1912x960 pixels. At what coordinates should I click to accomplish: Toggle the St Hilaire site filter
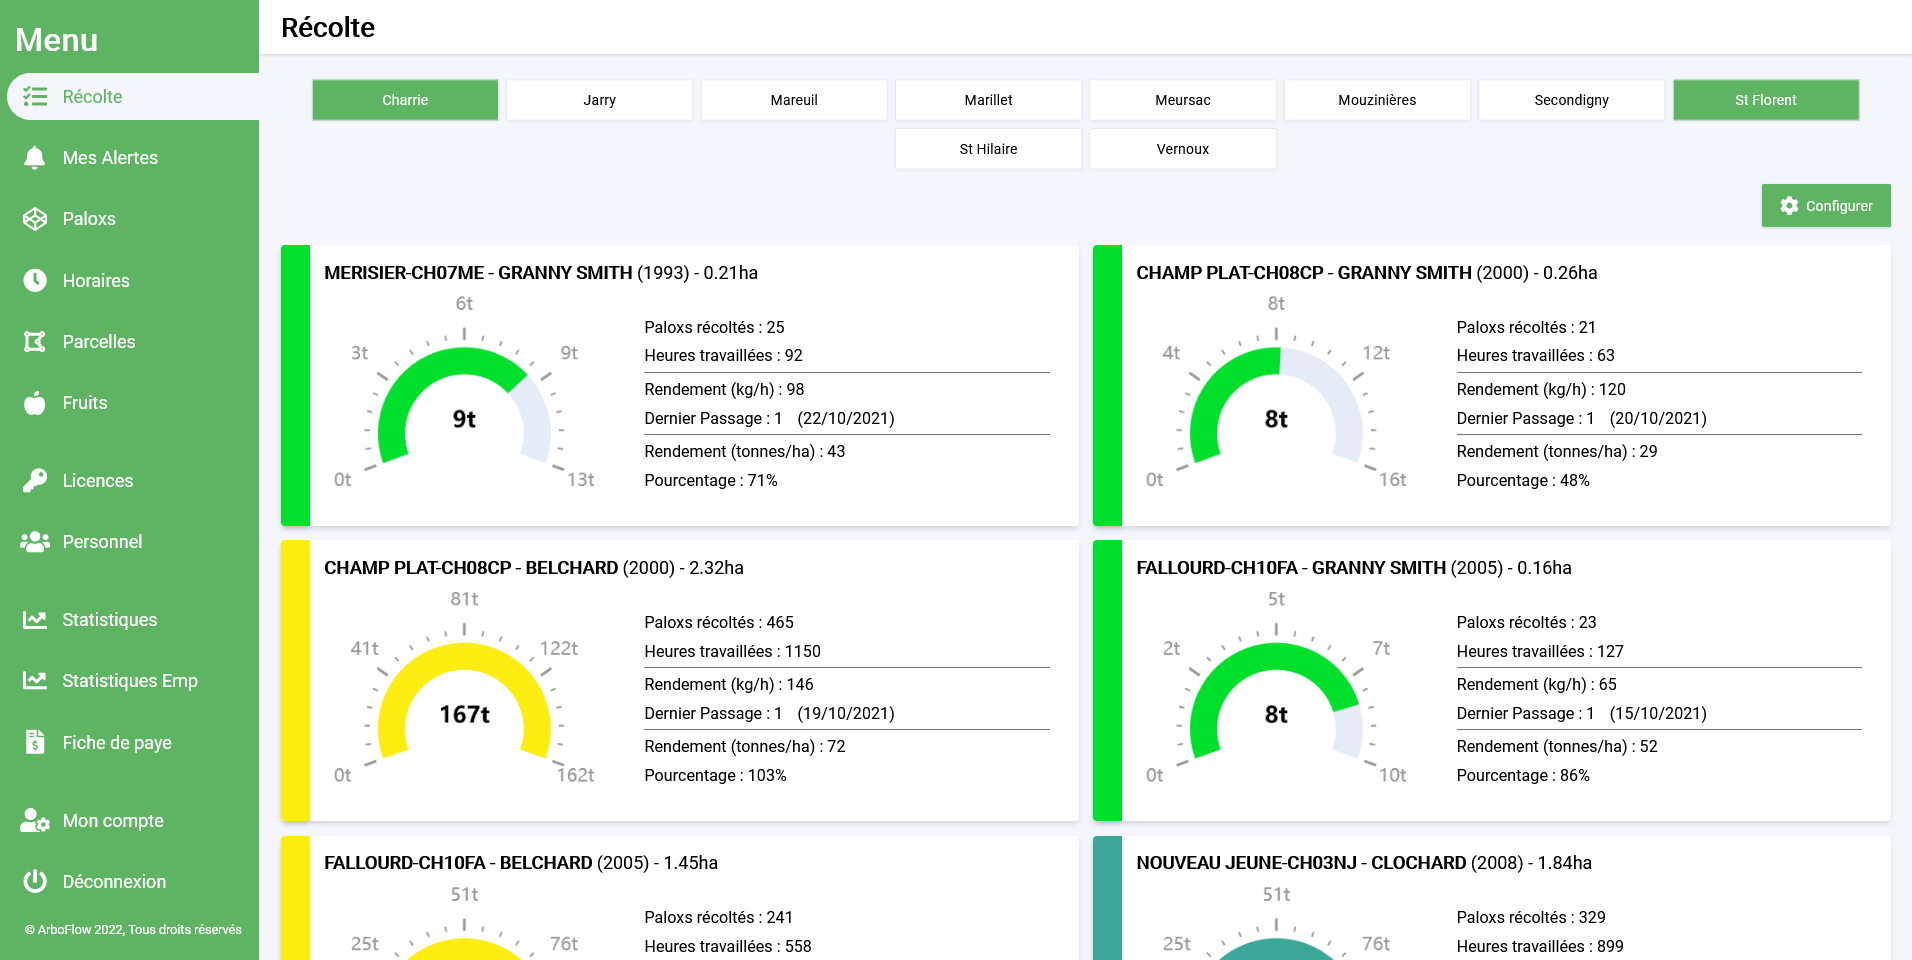[988, 149]
